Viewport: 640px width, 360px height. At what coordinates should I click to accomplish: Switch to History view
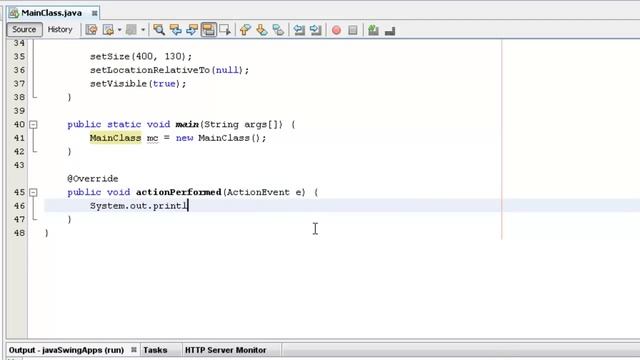(x=60, y=29)
